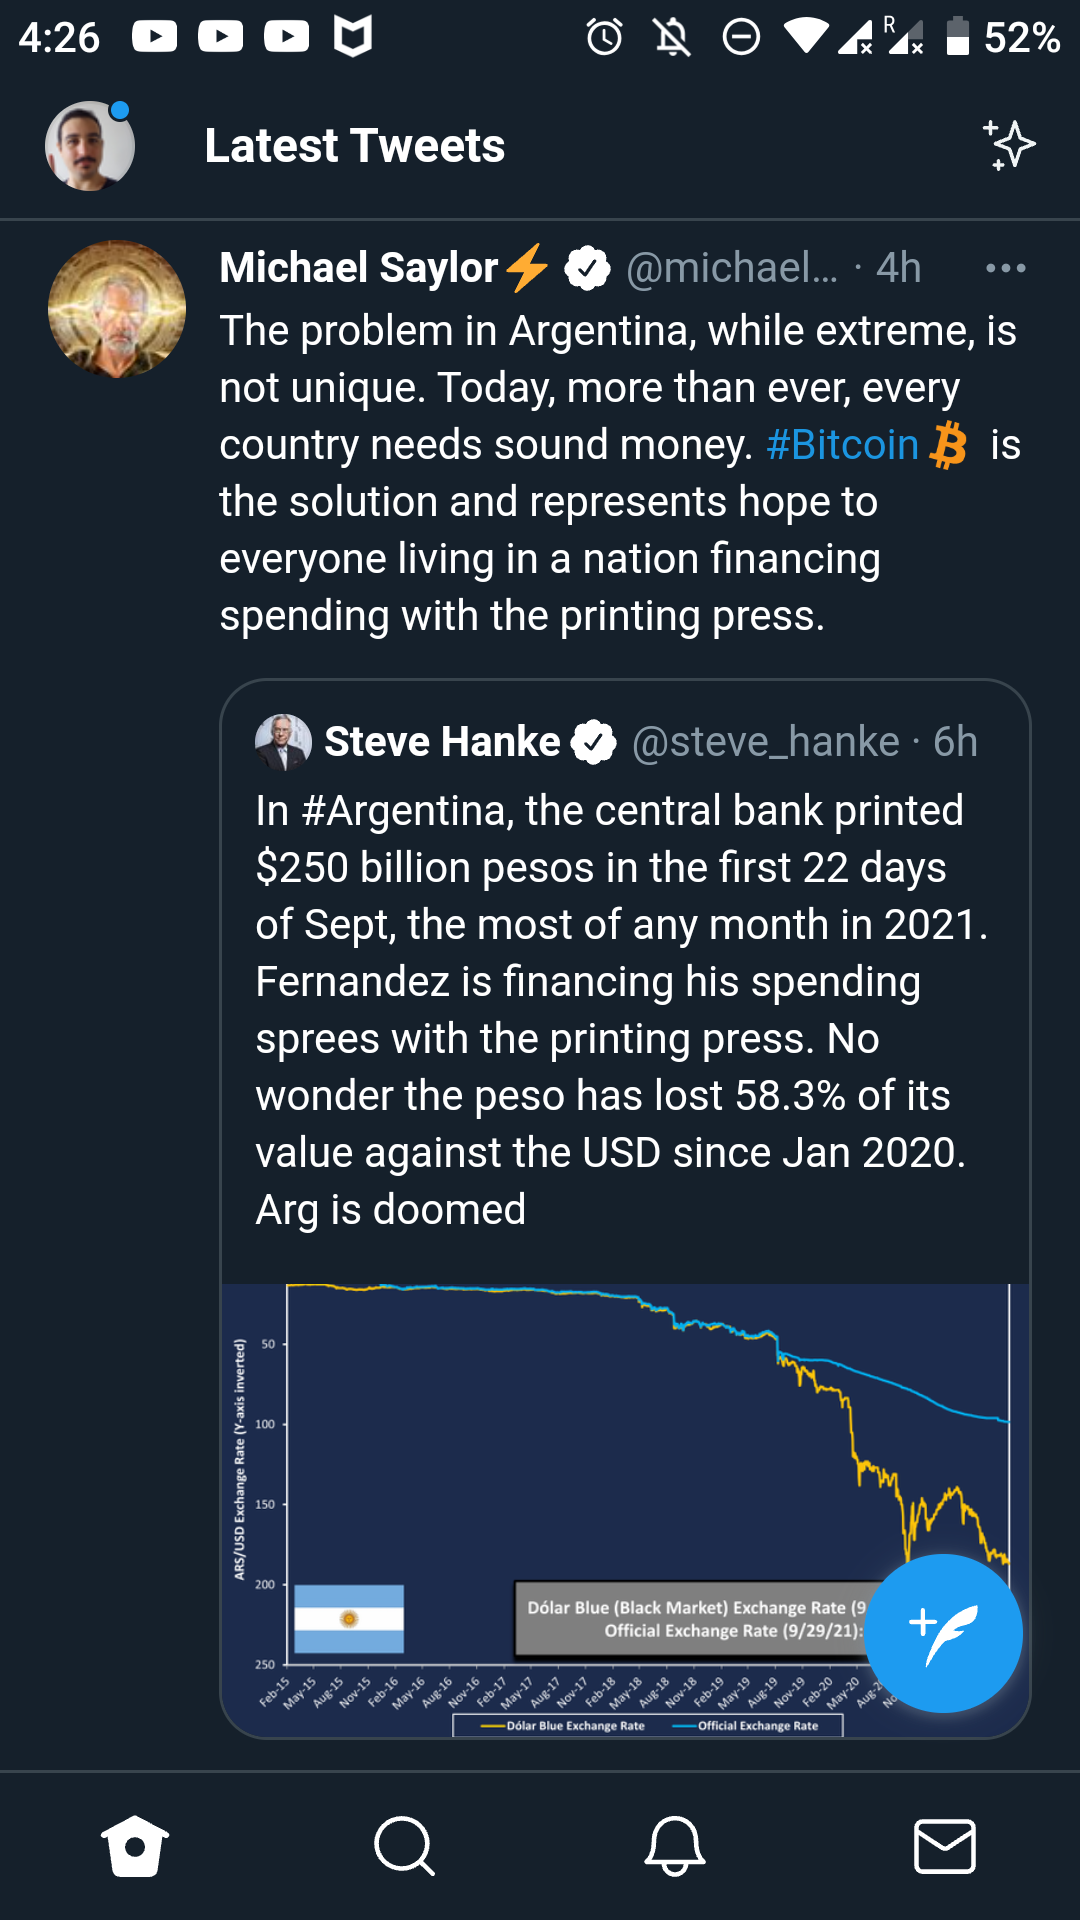The height and width of the screenshot is (1920, 1080).
Task: Go to the Home tab
Action: click(x=135, y=1846)
